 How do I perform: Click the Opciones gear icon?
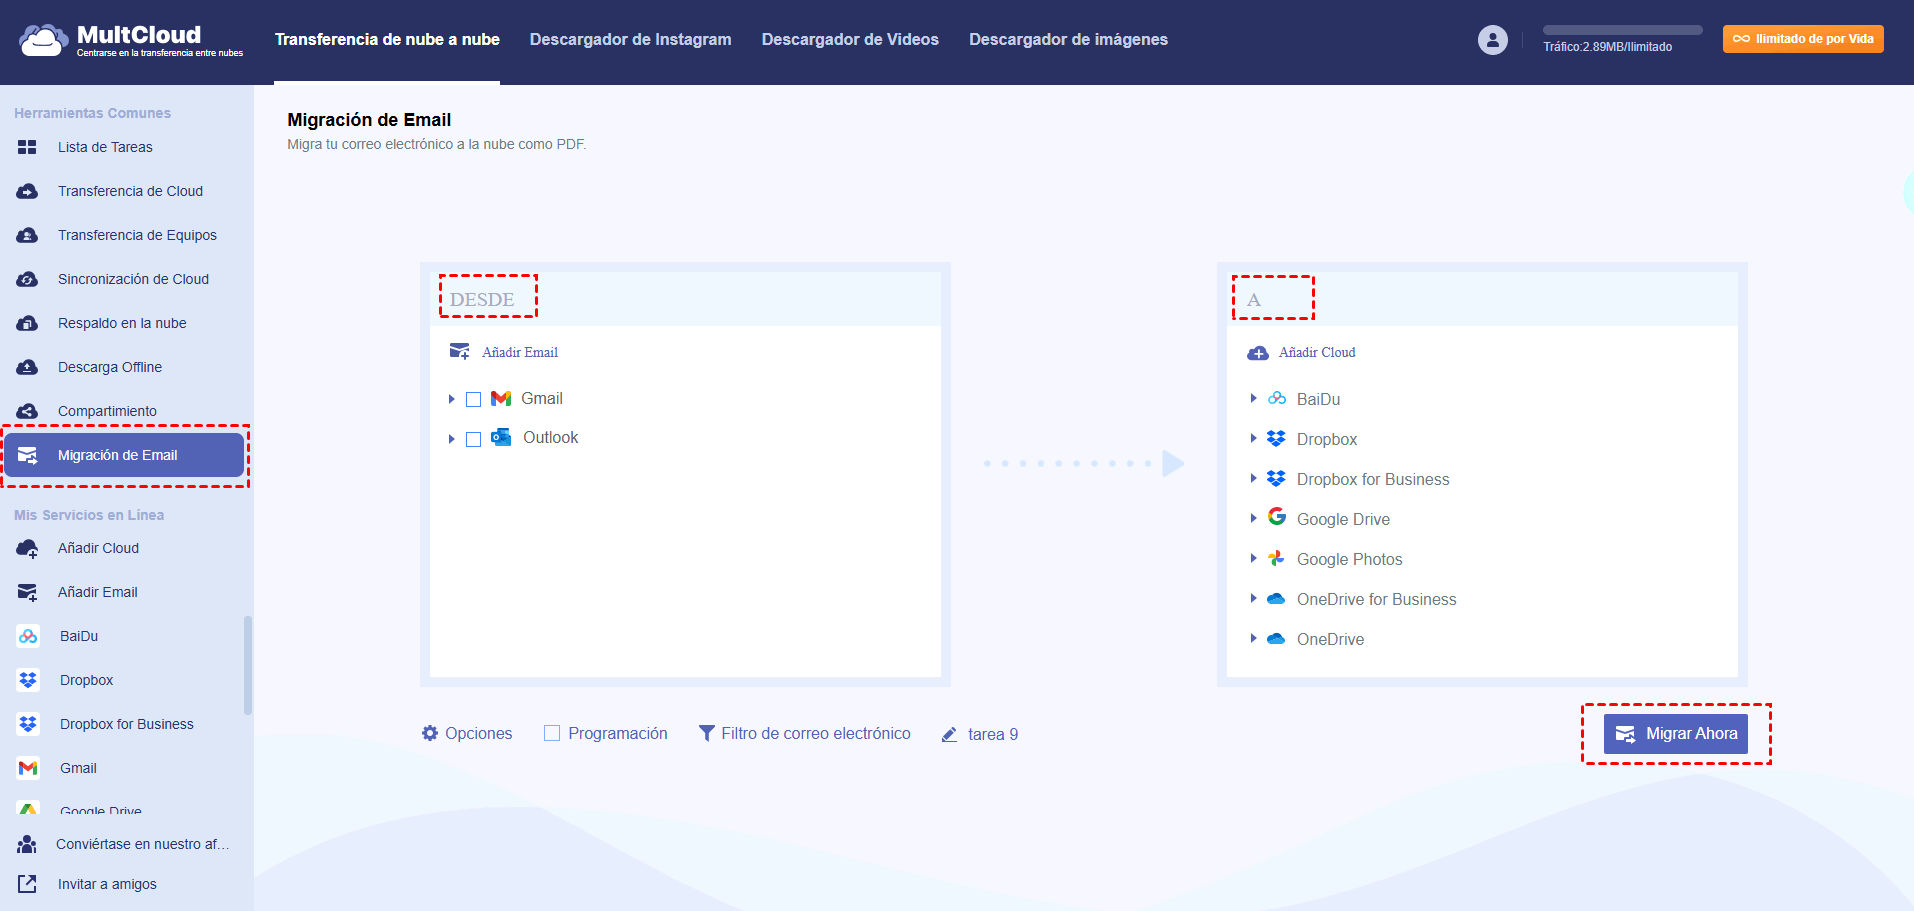point(430,733)
